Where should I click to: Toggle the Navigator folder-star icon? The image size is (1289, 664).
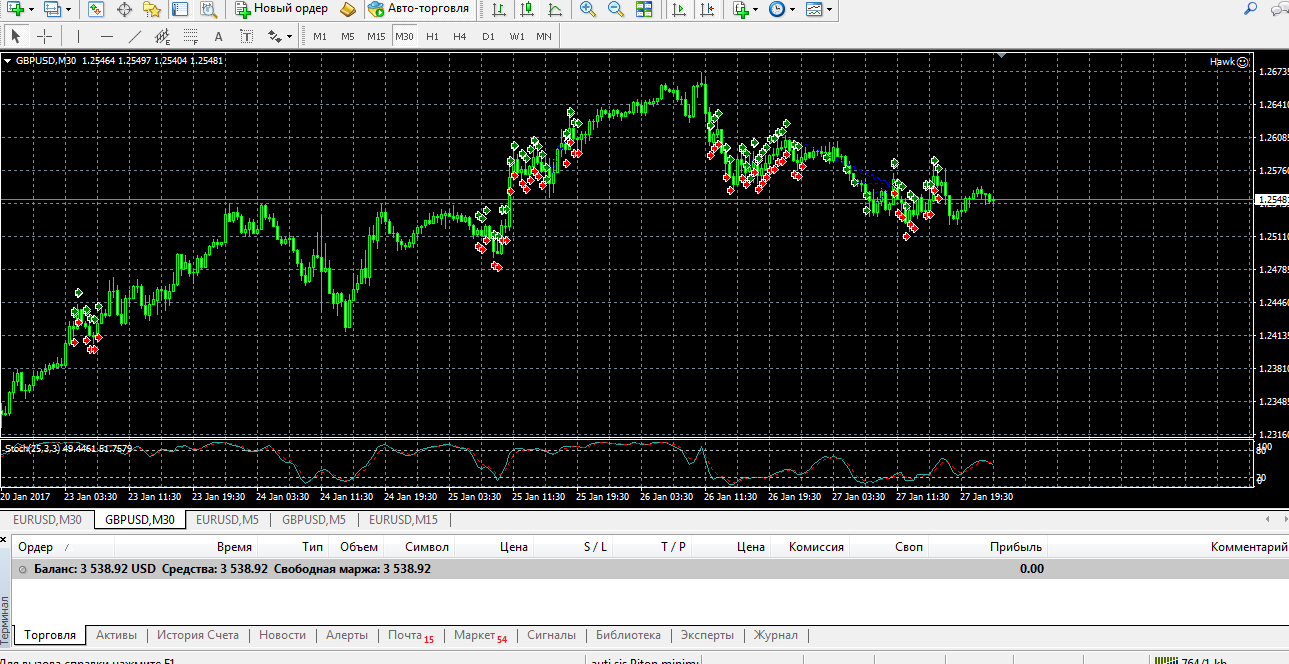point(152,9)
